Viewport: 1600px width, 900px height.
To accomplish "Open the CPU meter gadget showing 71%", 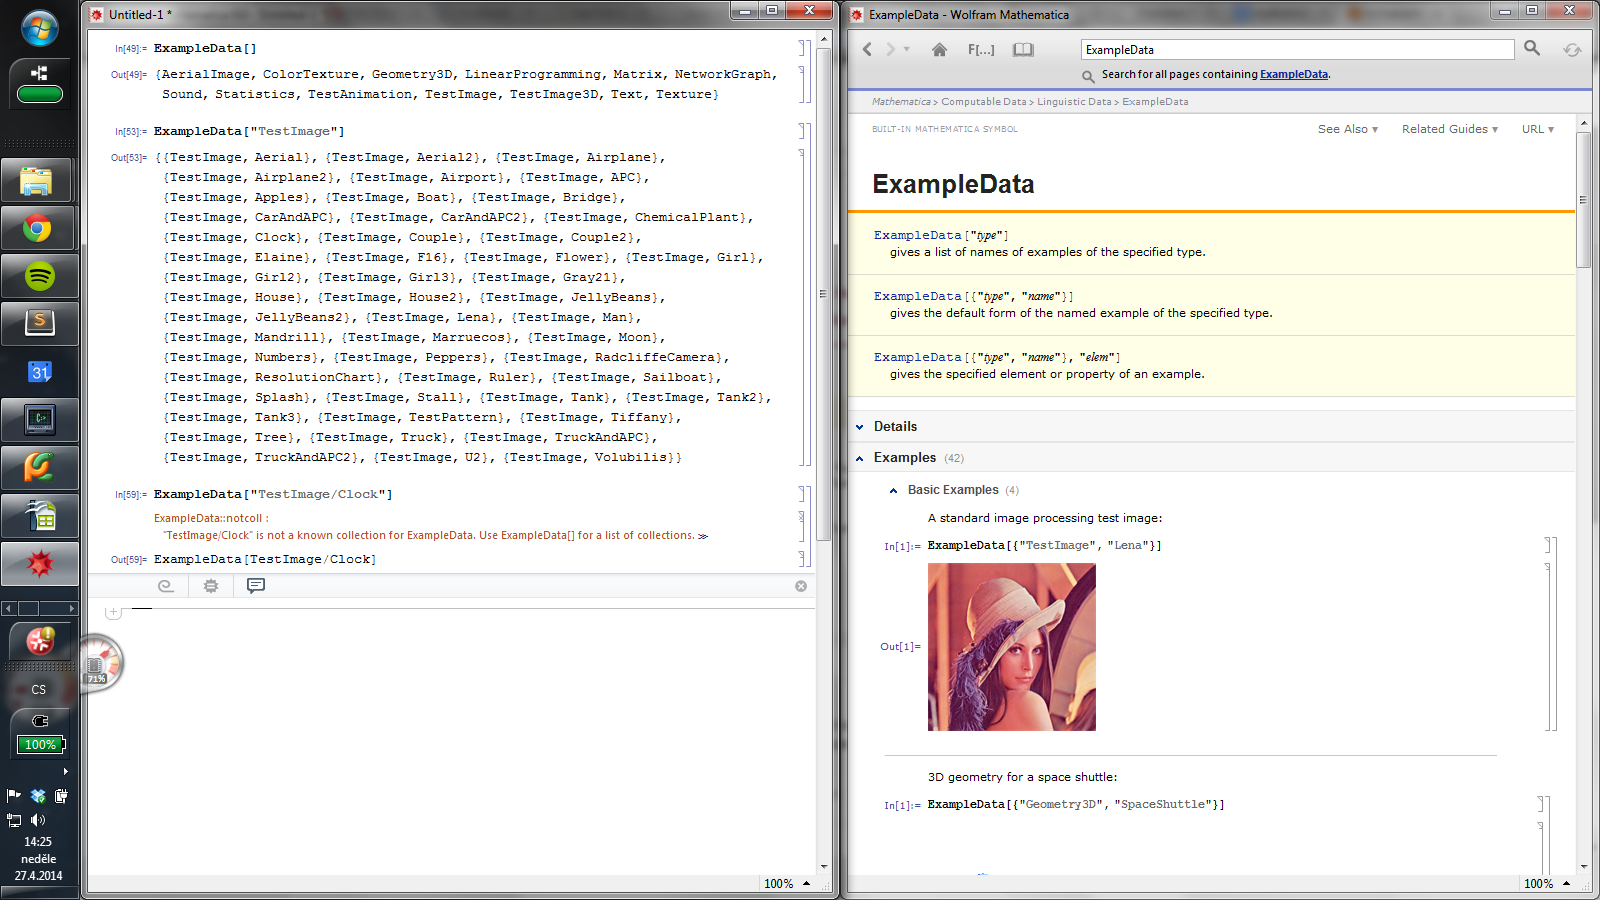I will tap(100, 663).
